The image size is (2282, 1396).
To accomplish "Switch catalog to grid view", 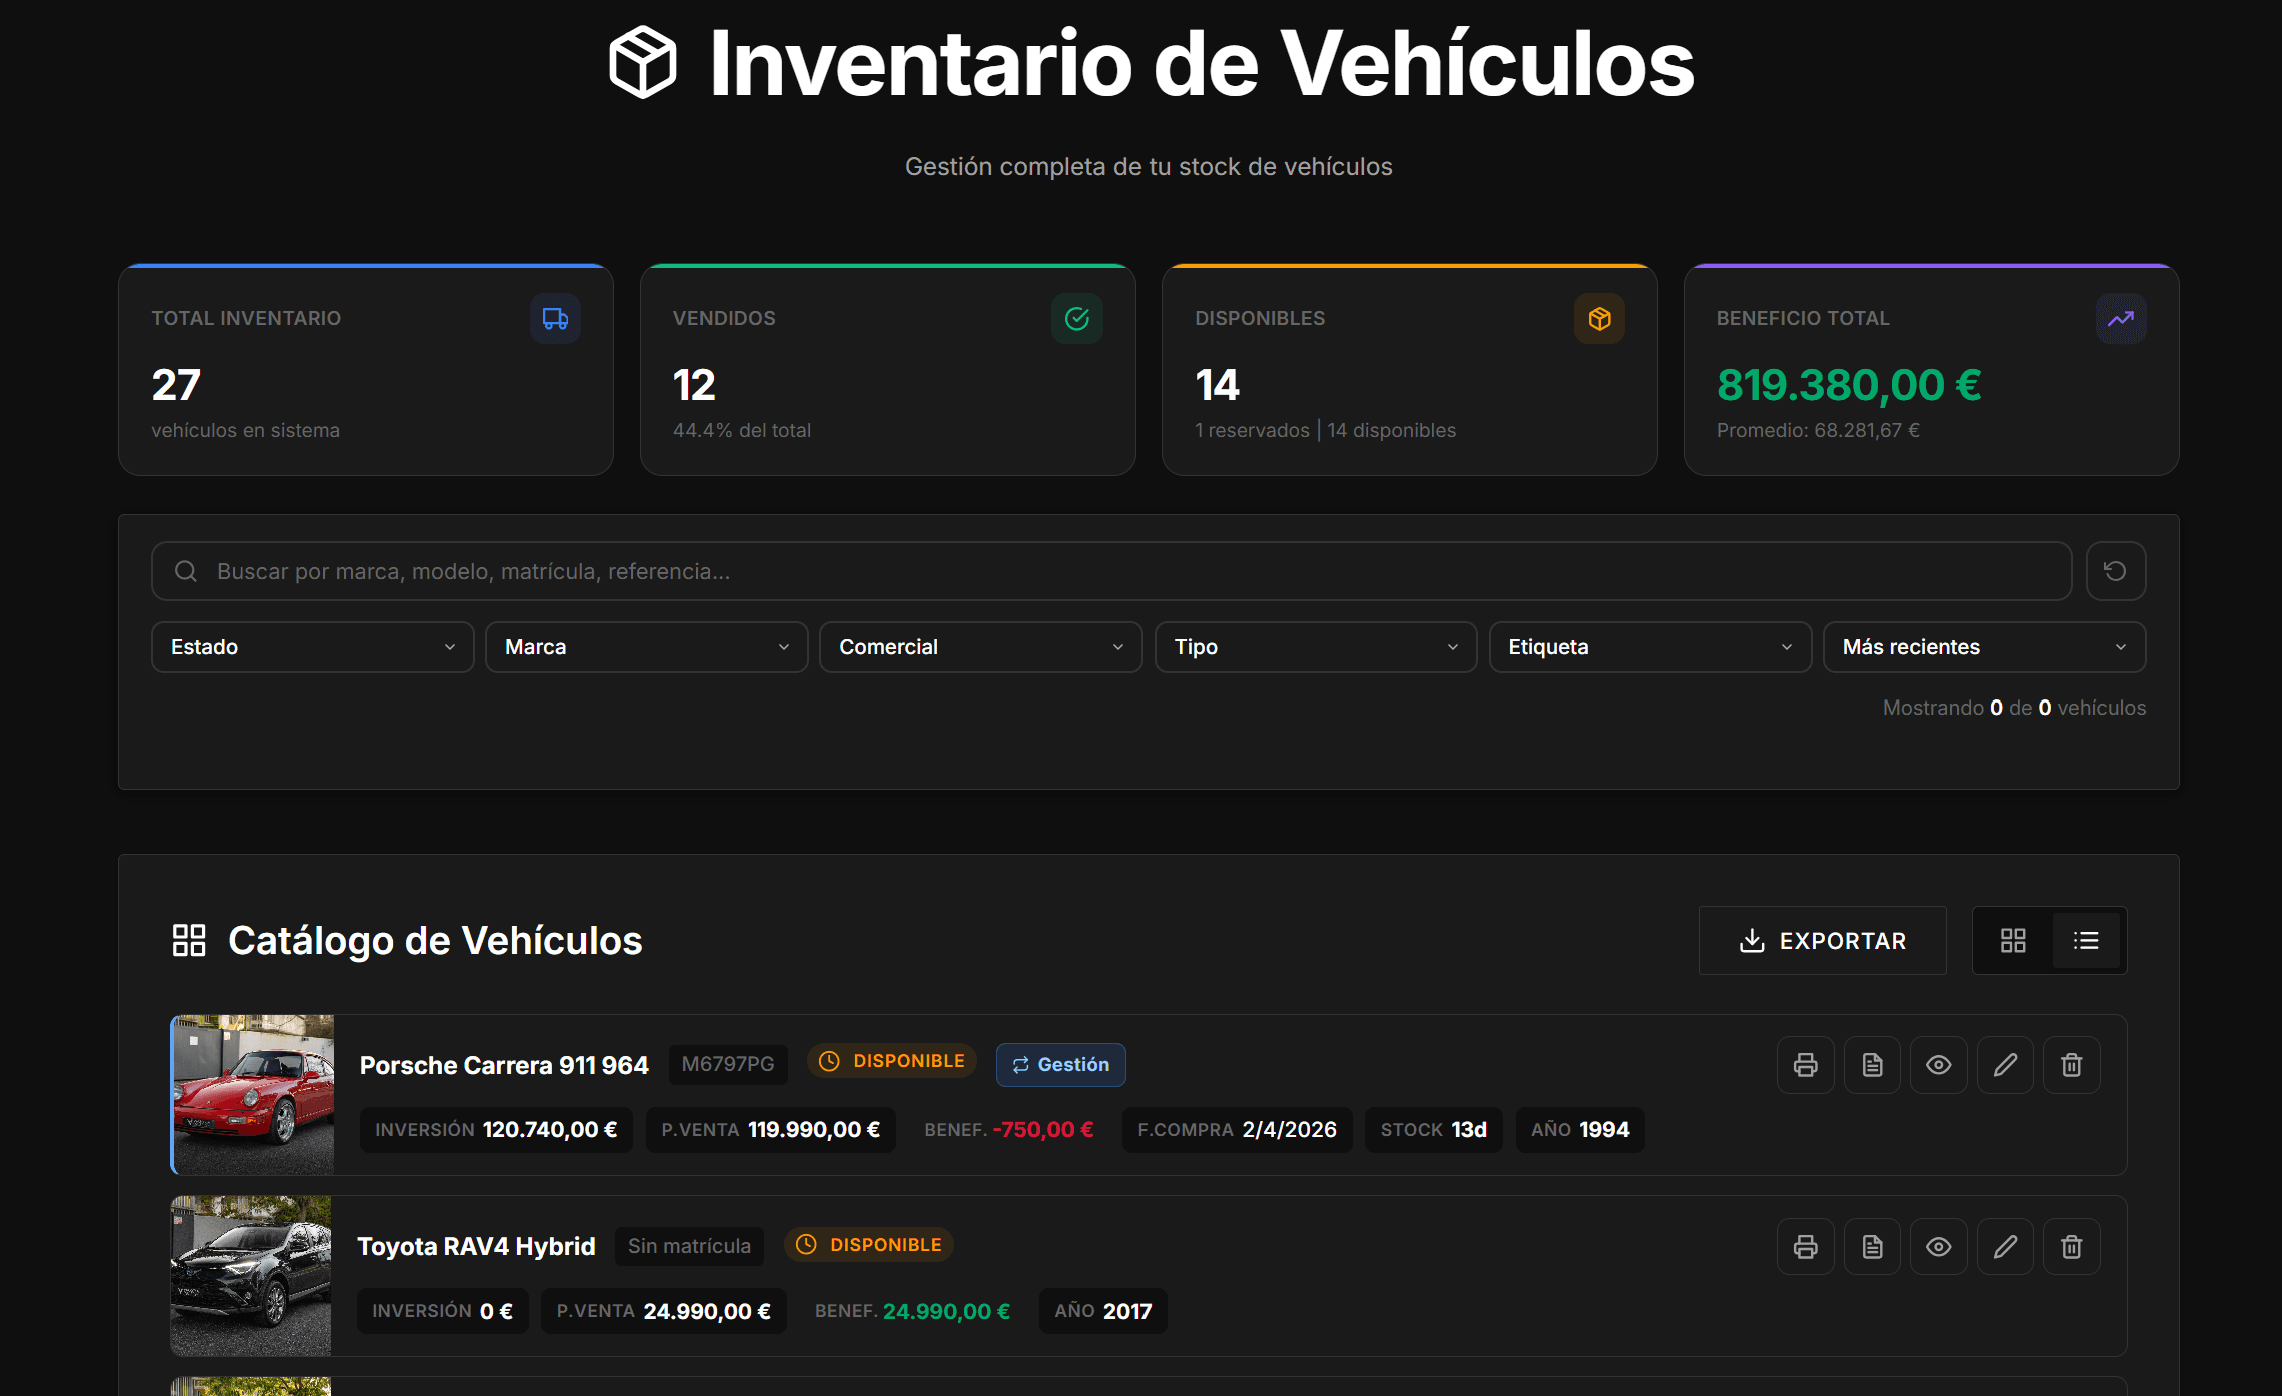I will click(x=2013, y=940).
